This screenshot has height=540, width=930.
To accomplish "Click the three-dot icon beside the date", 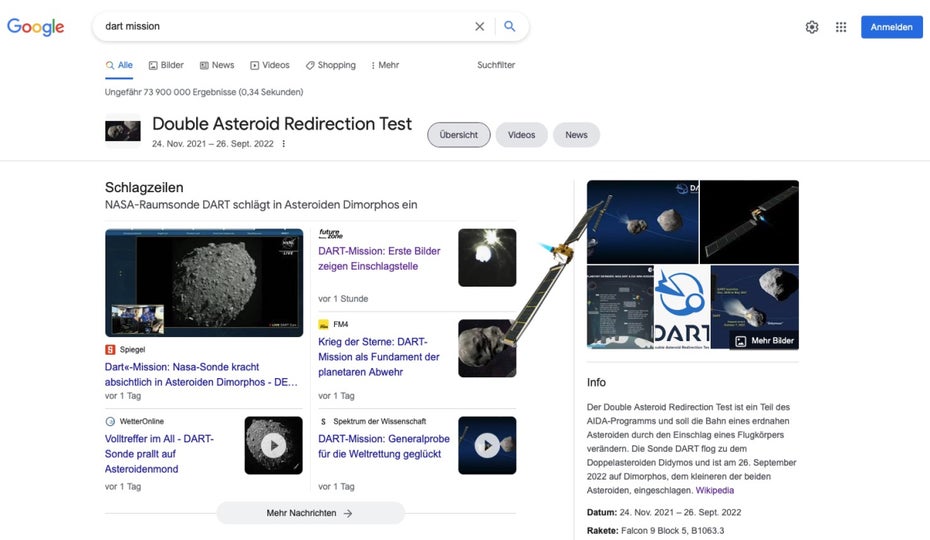I will tap(284, 144).
